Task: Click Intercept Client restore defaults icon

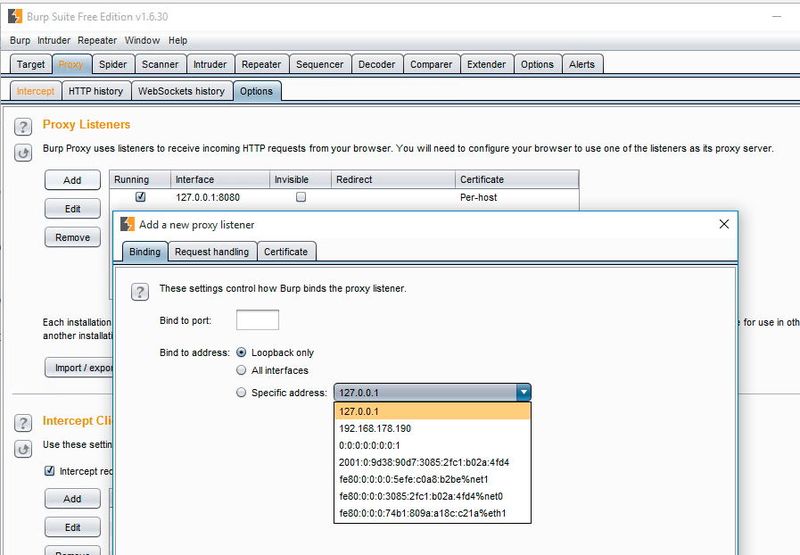Action: [23, 449]
